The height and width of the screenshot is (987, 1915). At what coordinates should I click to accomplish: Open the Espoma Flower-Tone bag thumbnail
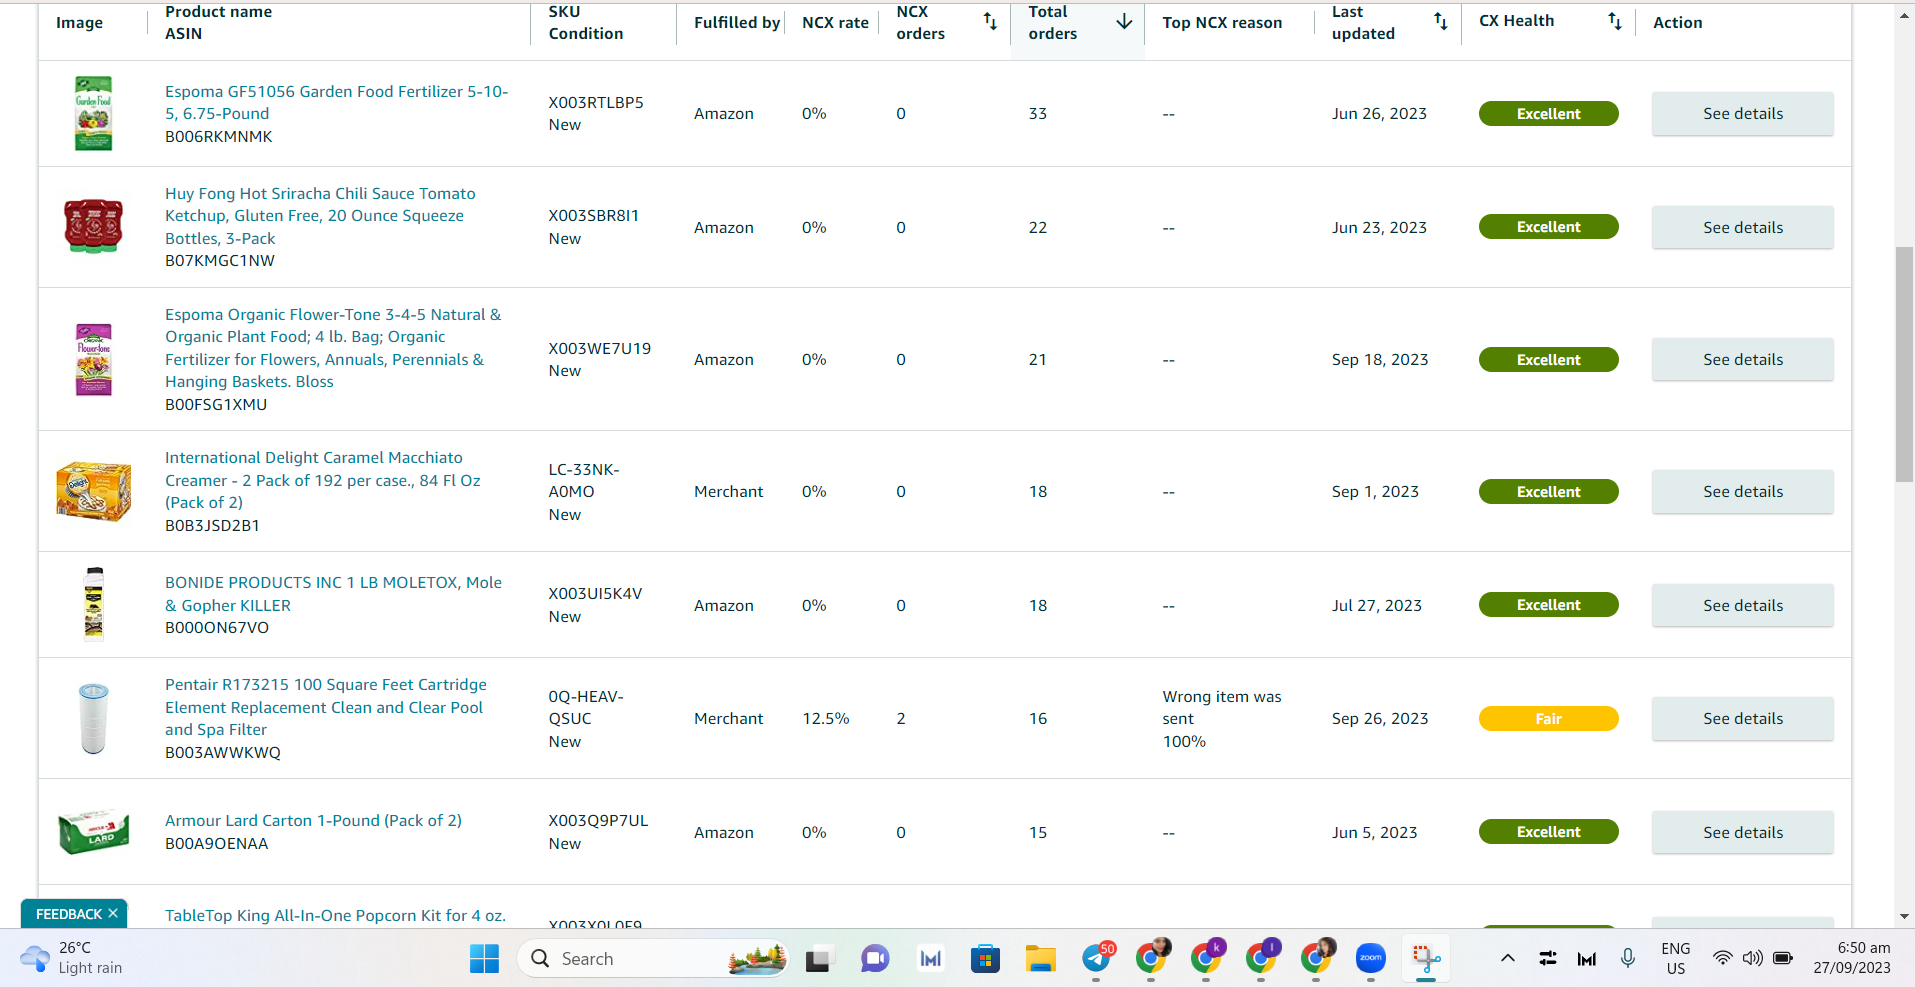93,359
